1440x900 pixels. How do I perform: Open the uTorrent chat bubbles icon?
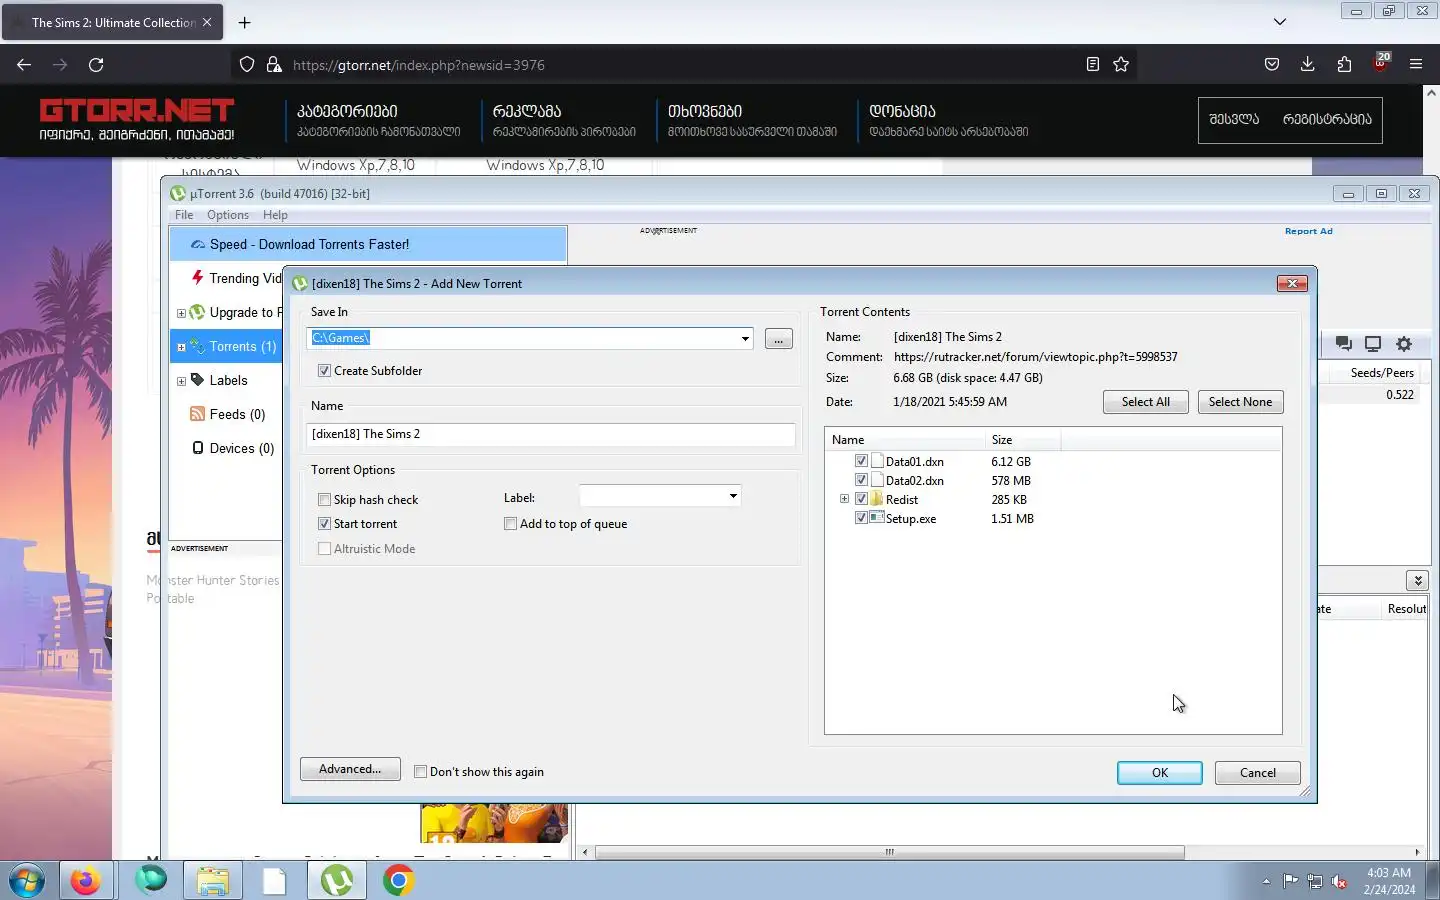[1344, 344]
